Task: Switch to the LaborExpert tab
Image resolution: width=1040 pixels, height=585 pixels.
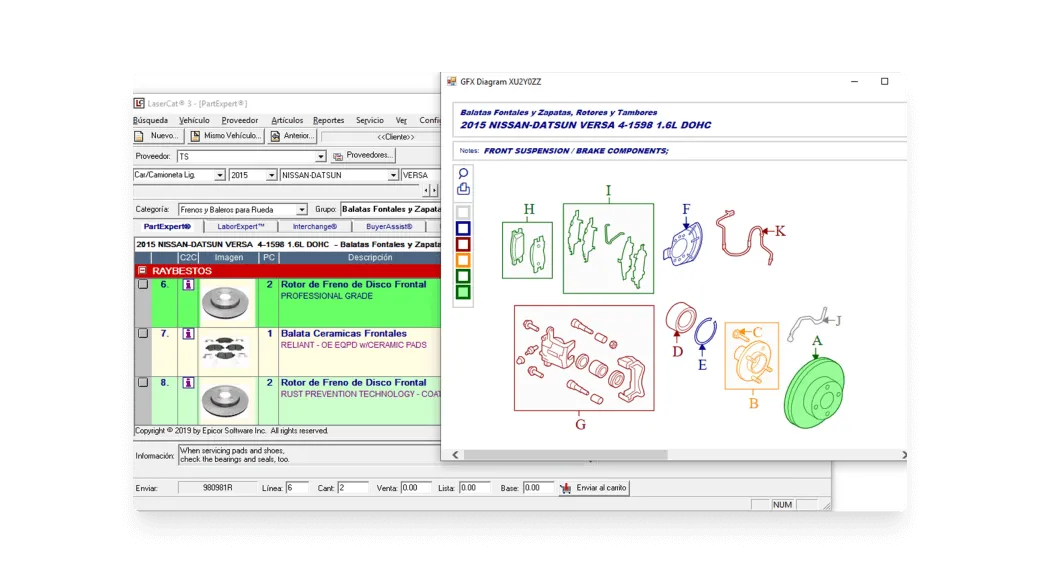Action: coord(240,227)
